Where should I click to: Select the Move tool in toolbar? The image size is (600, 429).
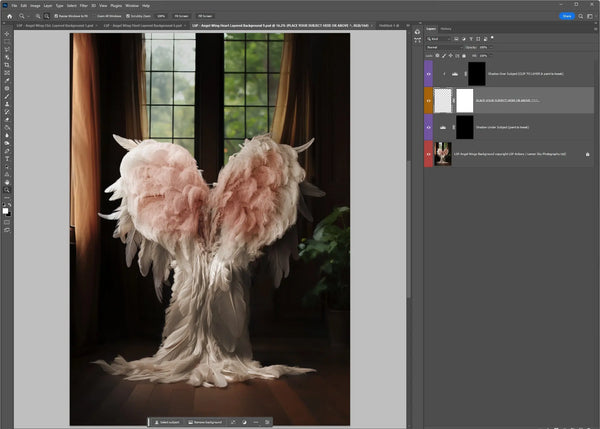pos(7,34)
